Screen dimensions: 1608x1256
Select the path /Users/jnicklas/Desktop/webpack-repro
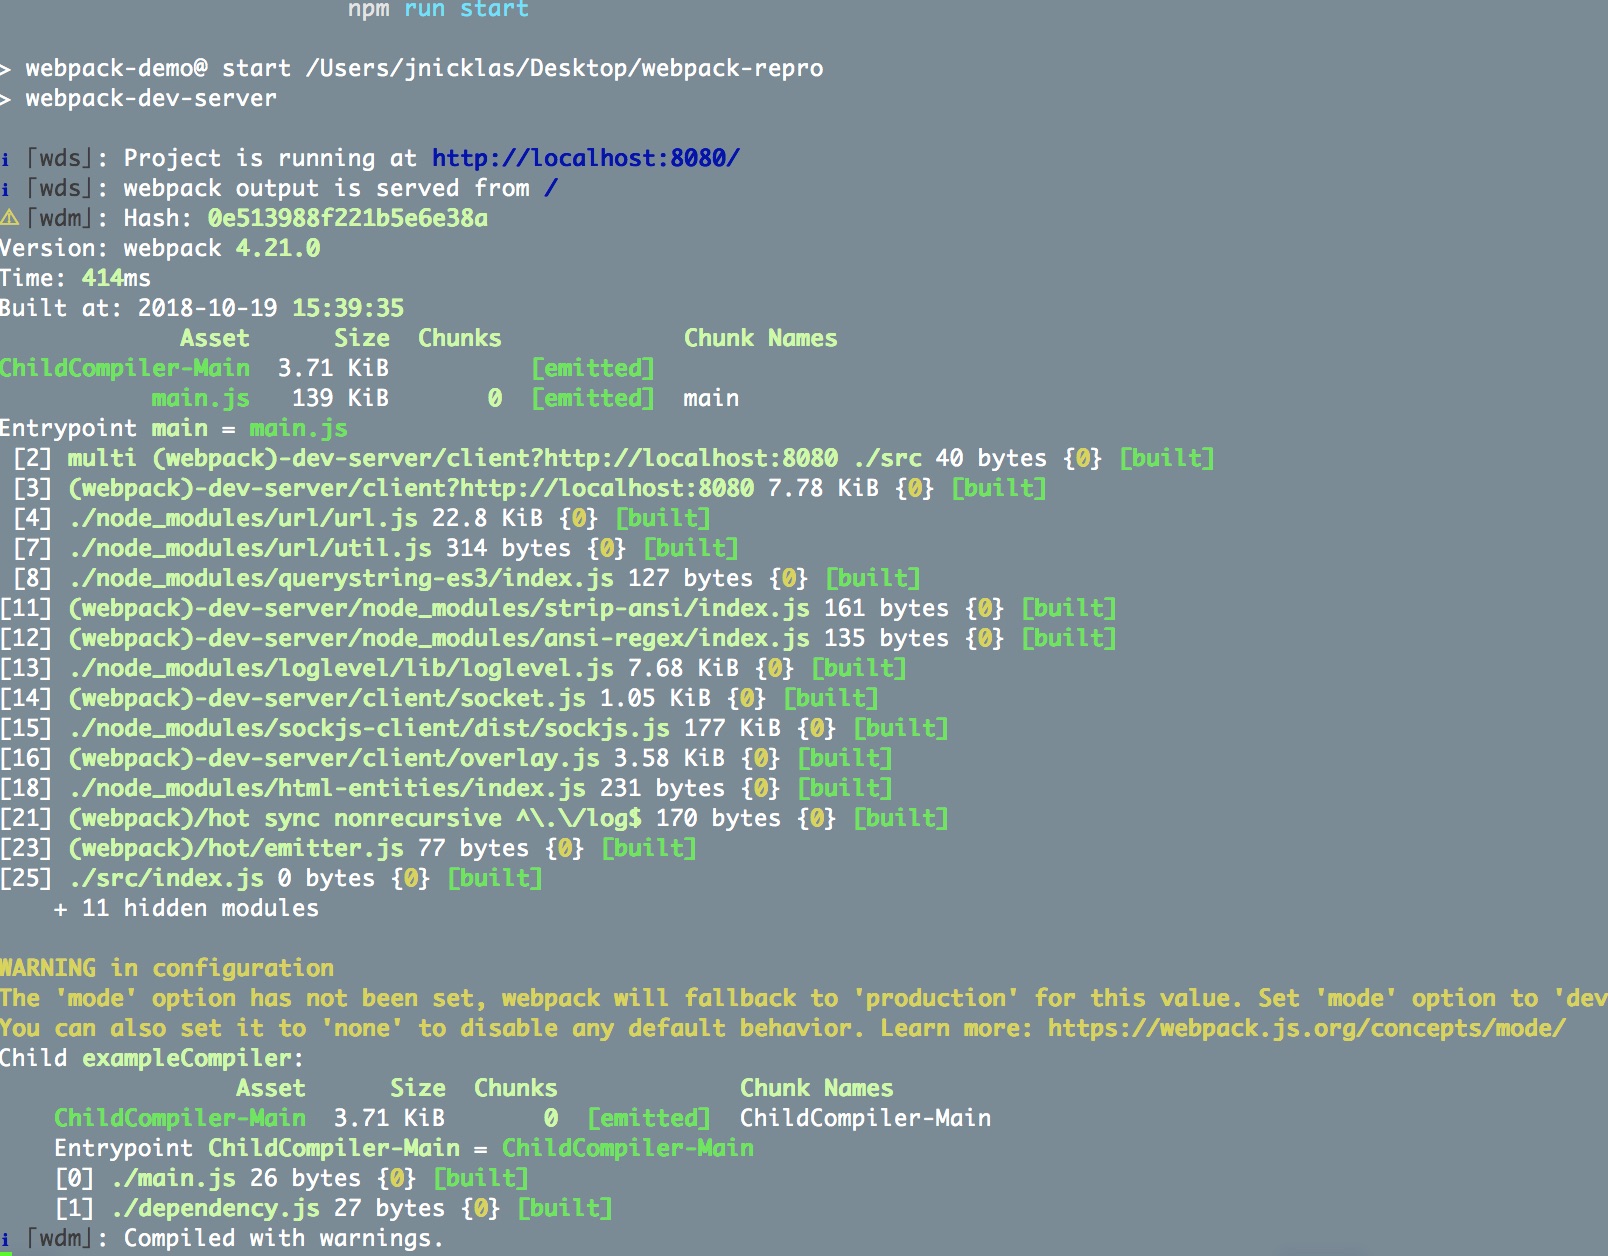pos(564,68)
